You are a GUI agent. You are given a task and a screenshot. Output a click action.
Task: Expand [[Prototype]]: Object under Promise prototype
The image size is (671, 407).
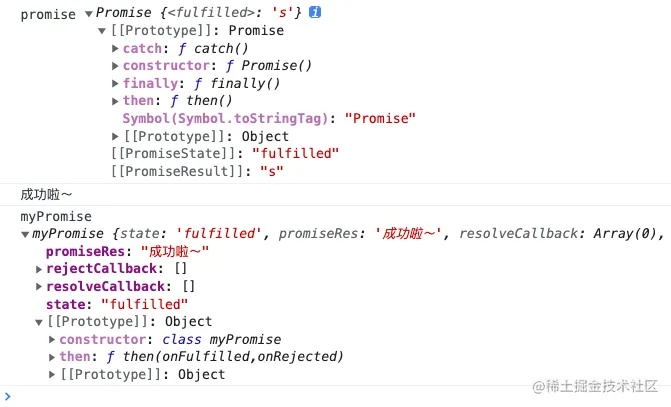click(x=115, y=136)
